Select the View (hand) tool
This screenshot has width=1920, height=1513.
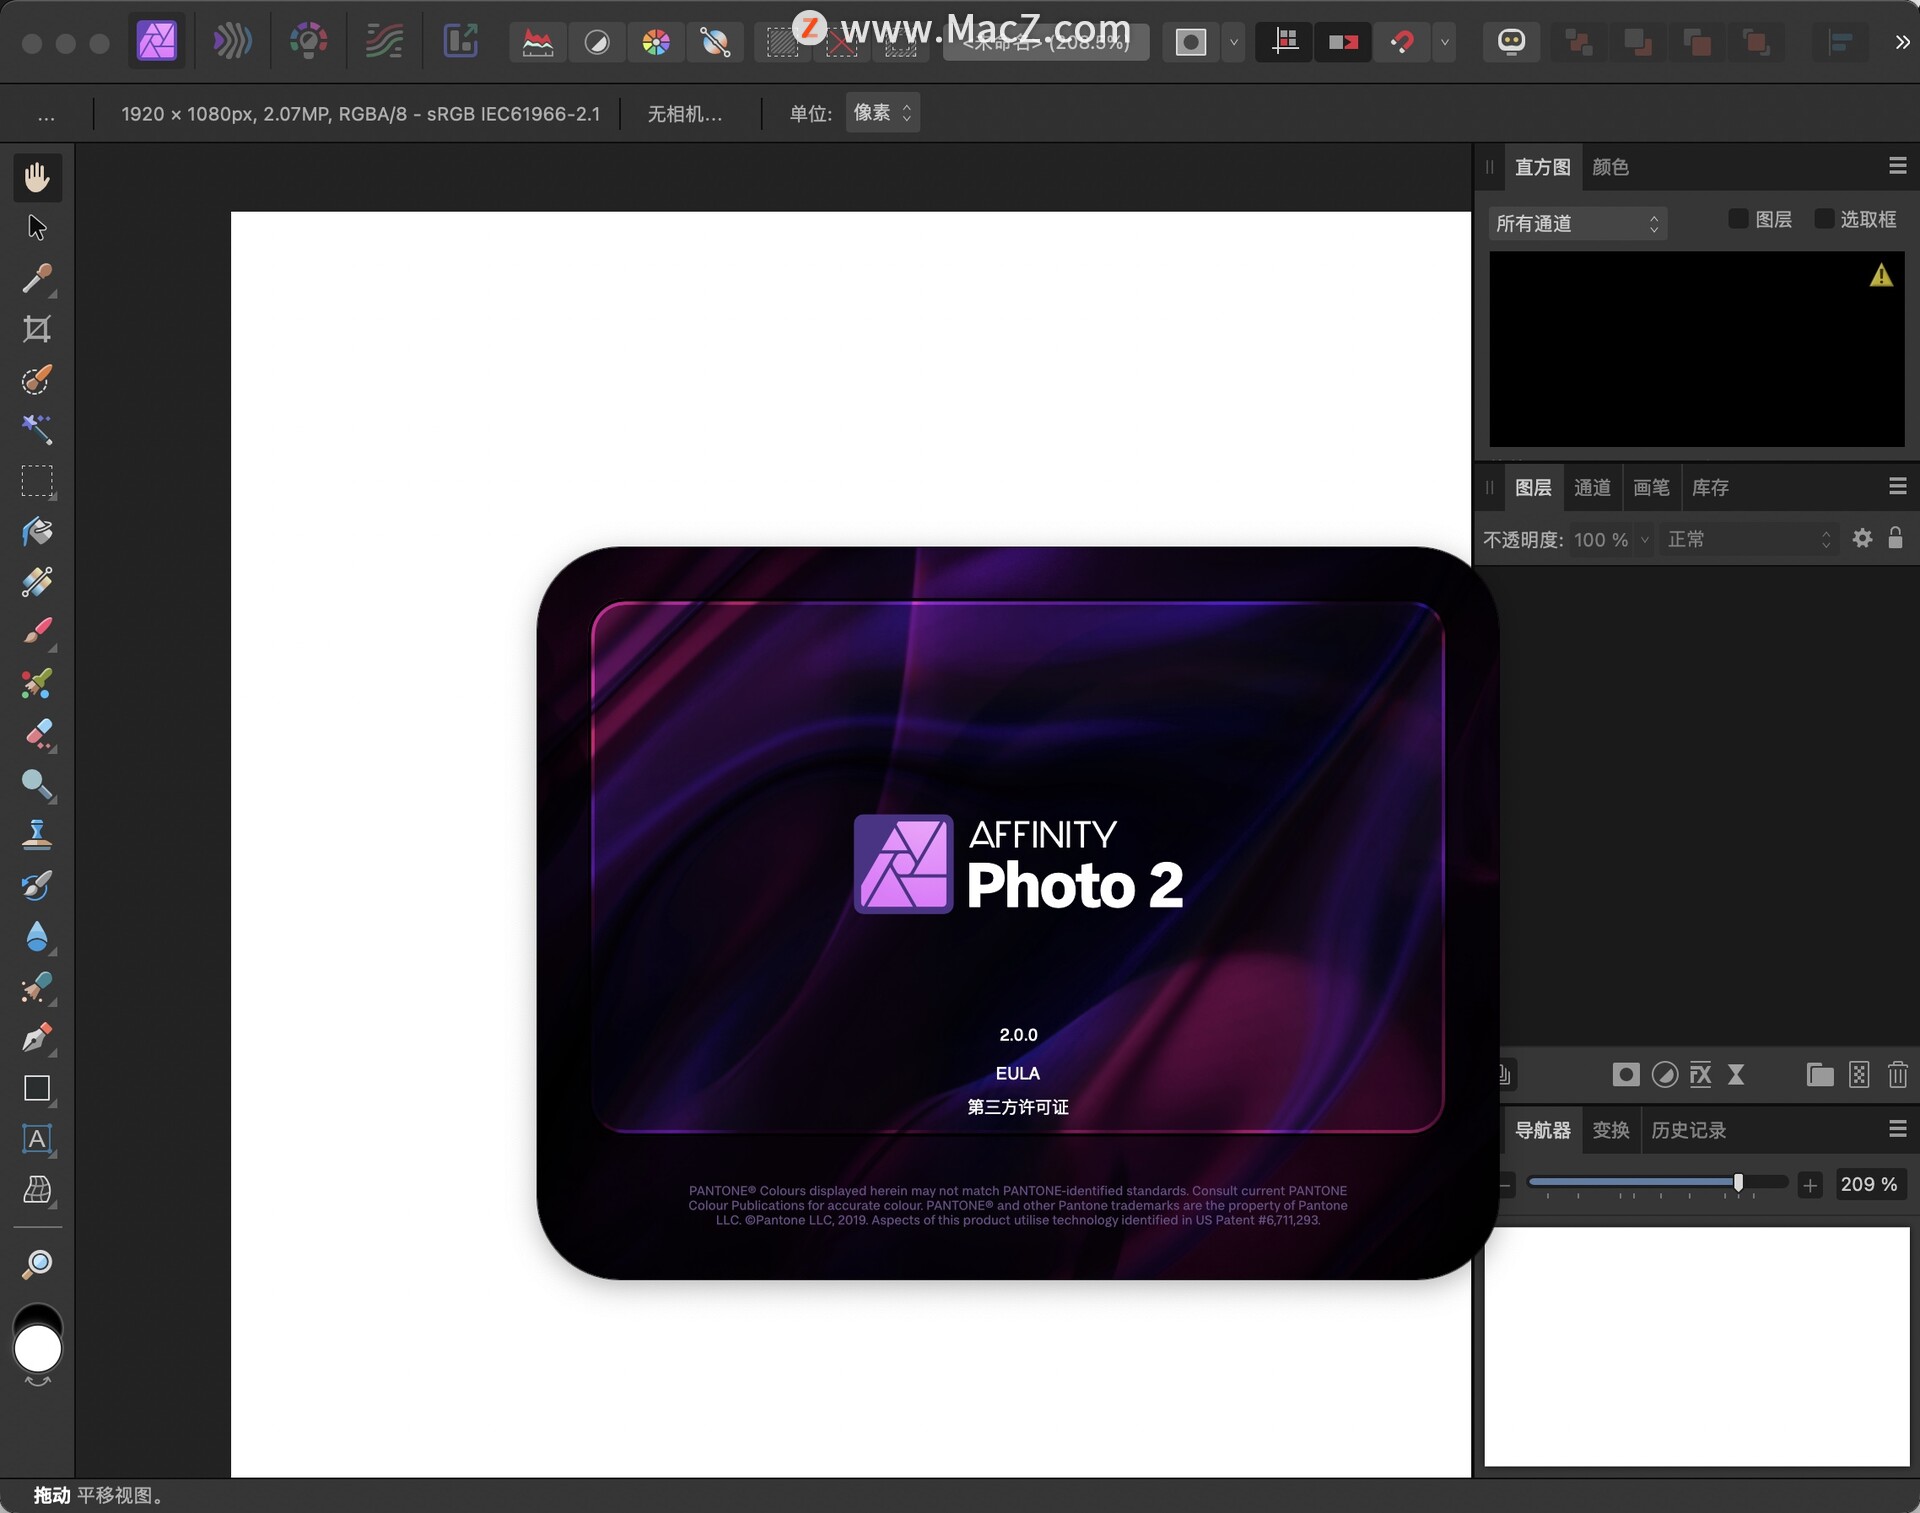tap(37, 177)
